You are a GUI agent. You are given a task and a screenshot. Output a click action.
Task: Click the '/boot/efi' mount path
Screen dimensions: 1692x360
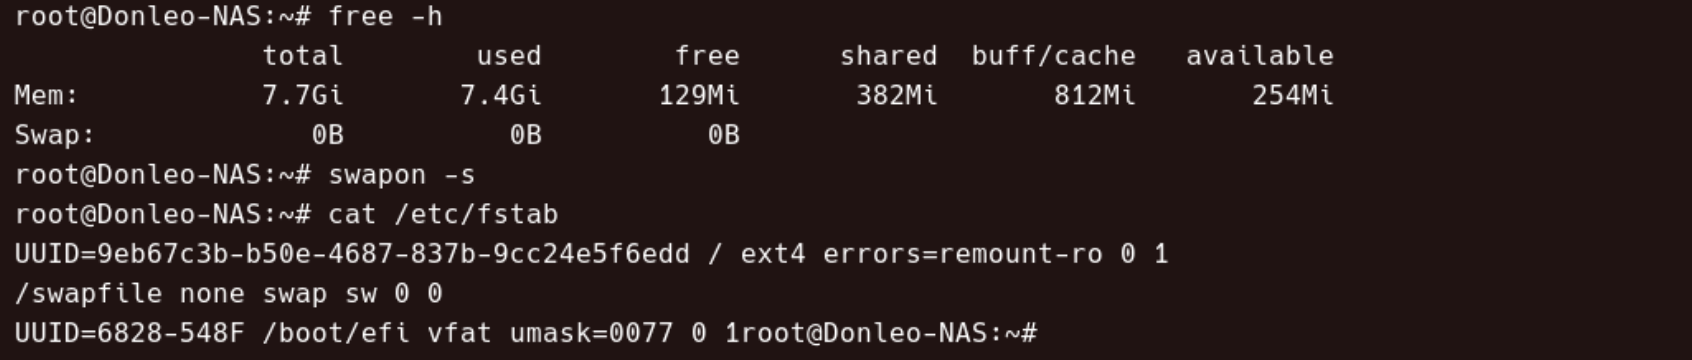(336, 333)
